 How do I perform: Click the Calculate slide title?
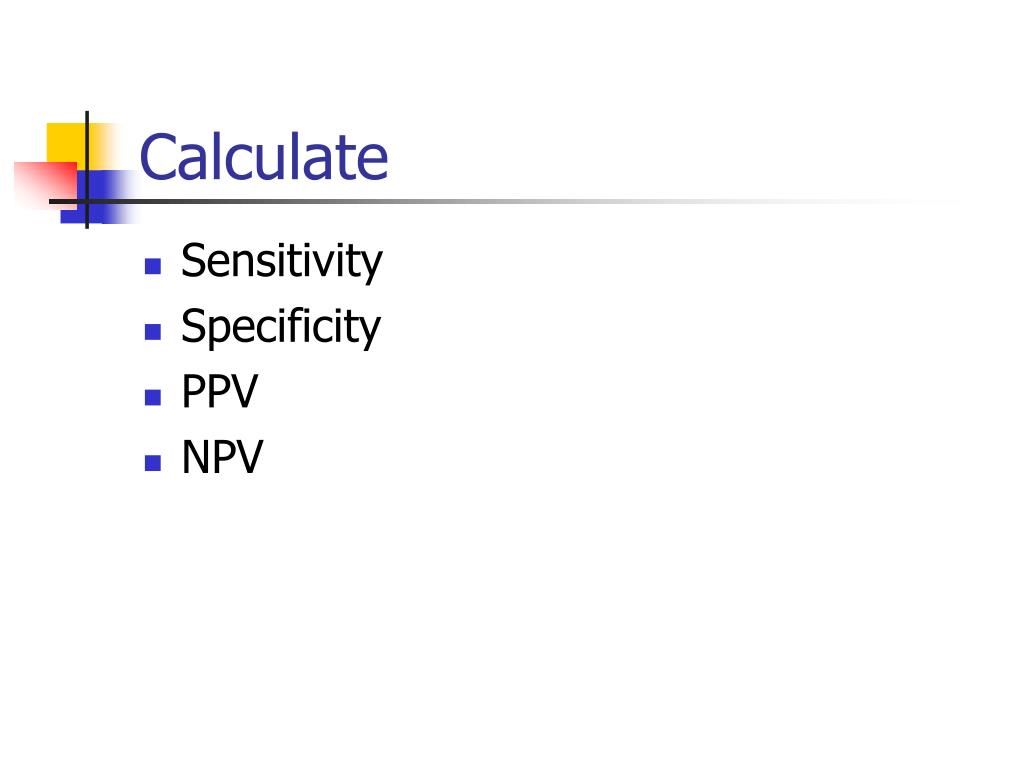264,157
